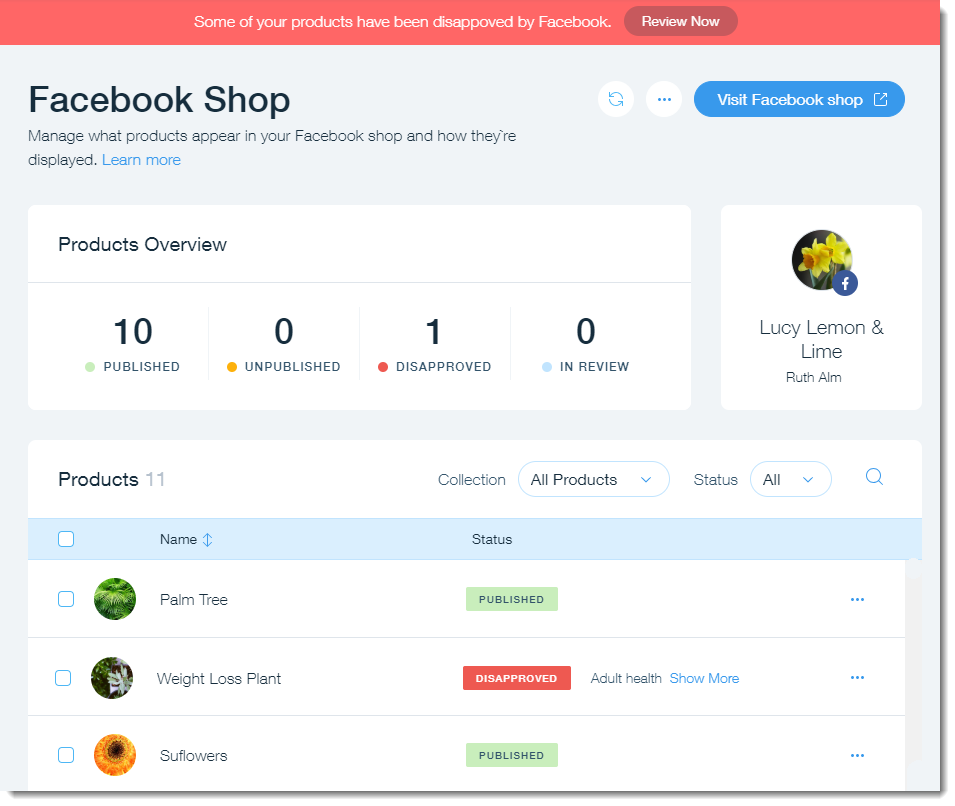Select the Weight Loss Plant checkbox
The image size is (955, 806).
click(x=63, y=678)
